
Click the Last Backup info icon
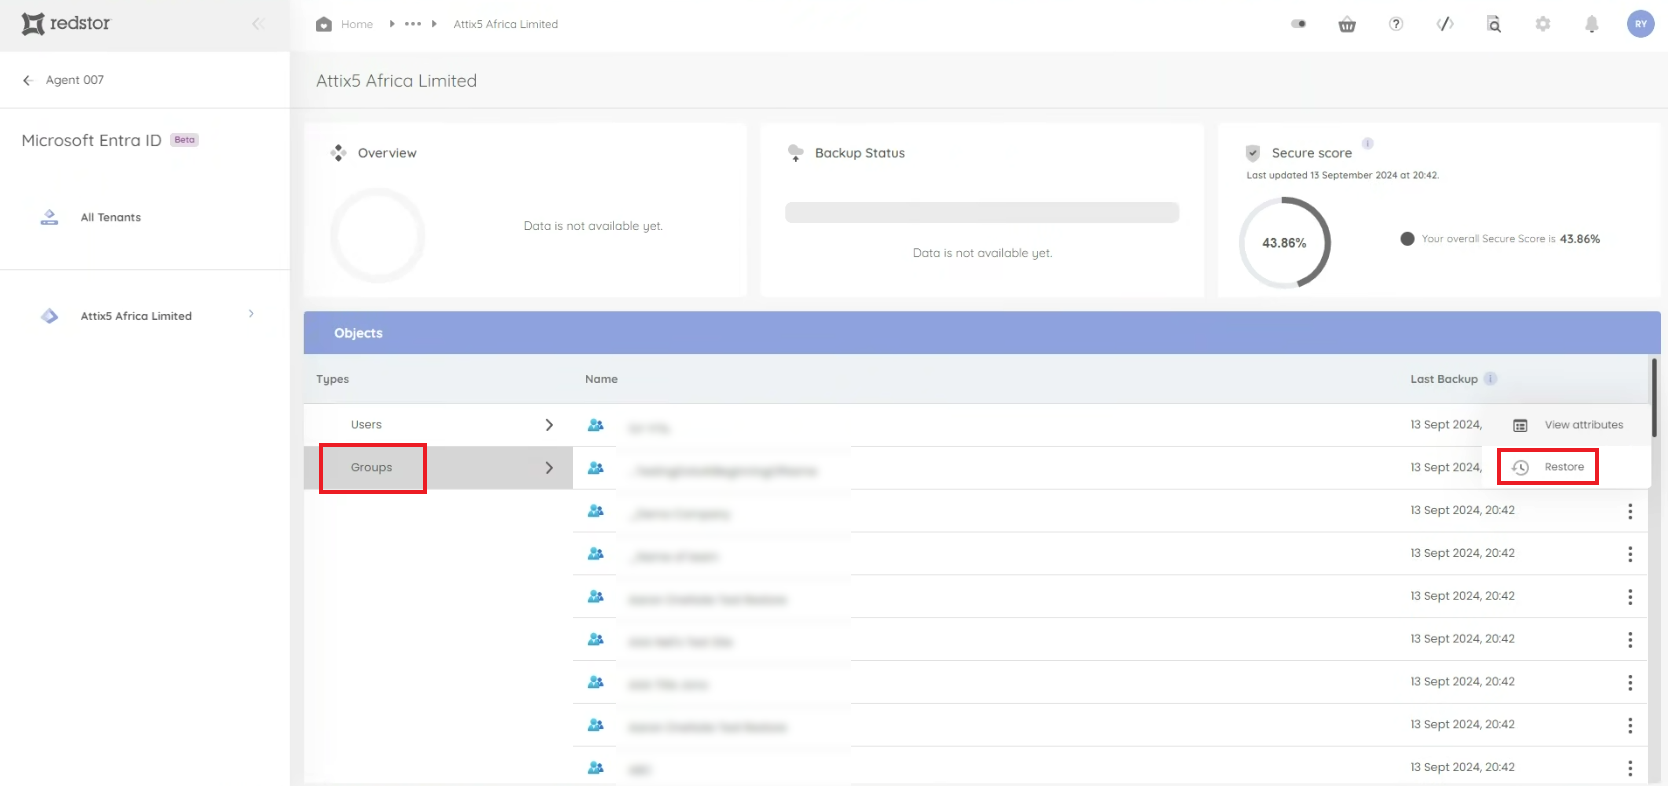coord(1491,379)
